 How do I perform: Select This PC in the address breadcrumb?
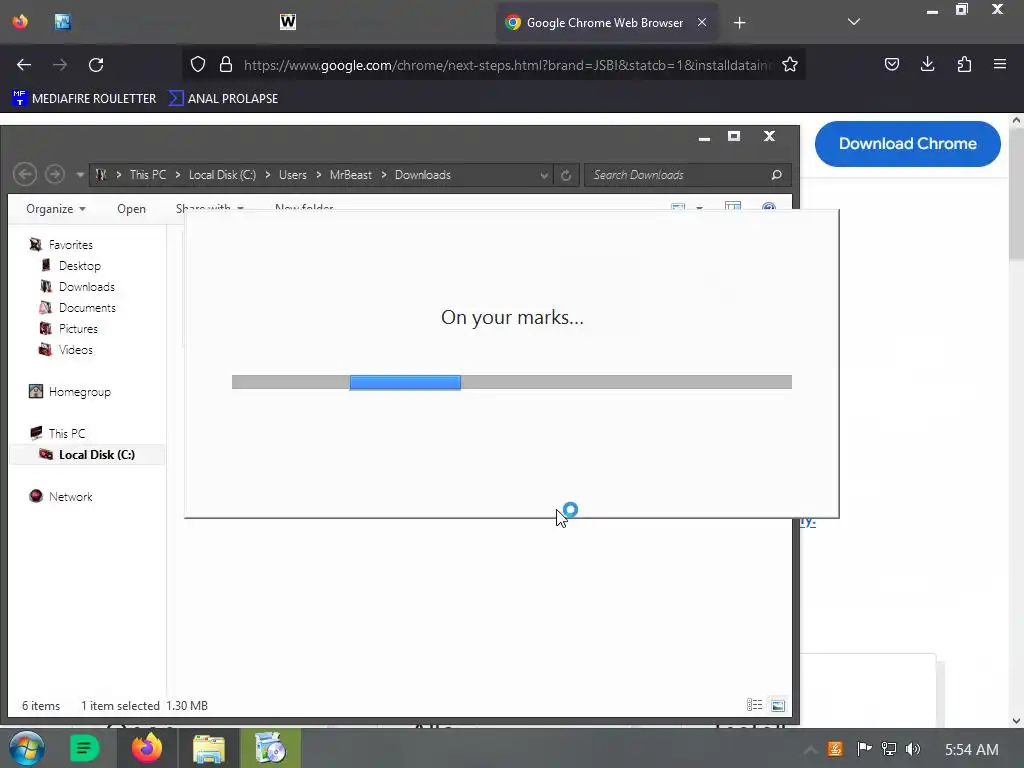coord(148,175)
